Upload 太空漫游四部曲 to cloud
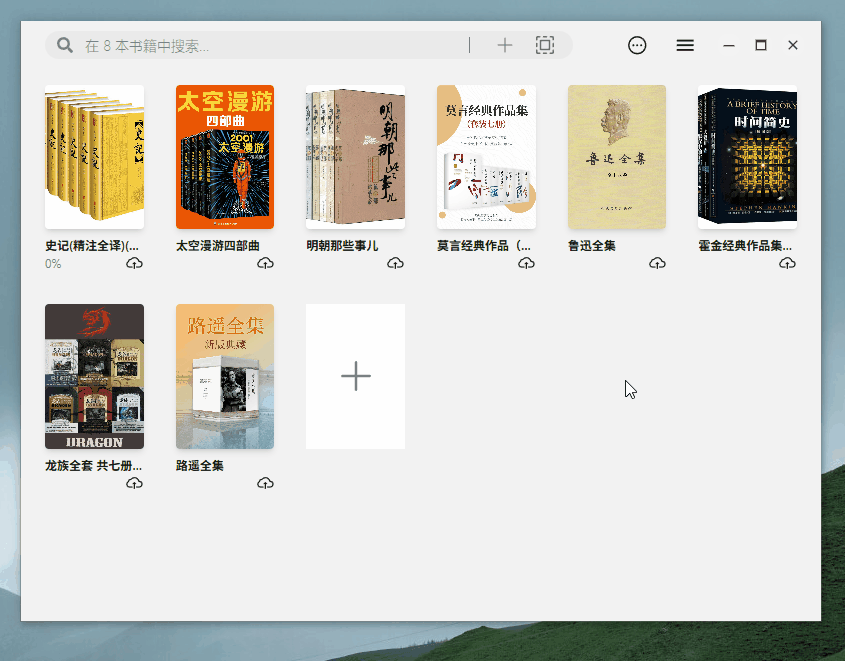This screenshot has width=845, height=661. 265,263
